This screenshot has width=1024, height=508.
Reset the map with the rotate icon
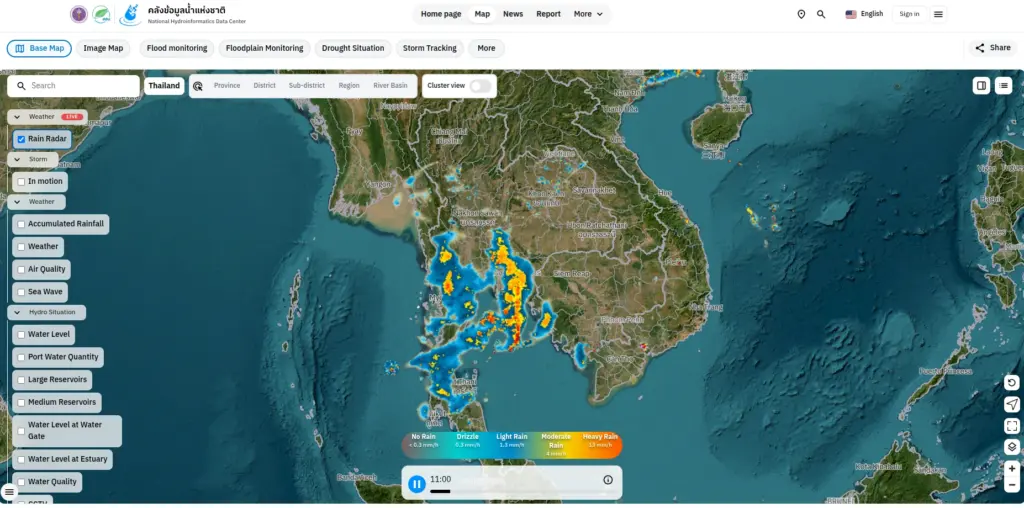pos(1012,383)
